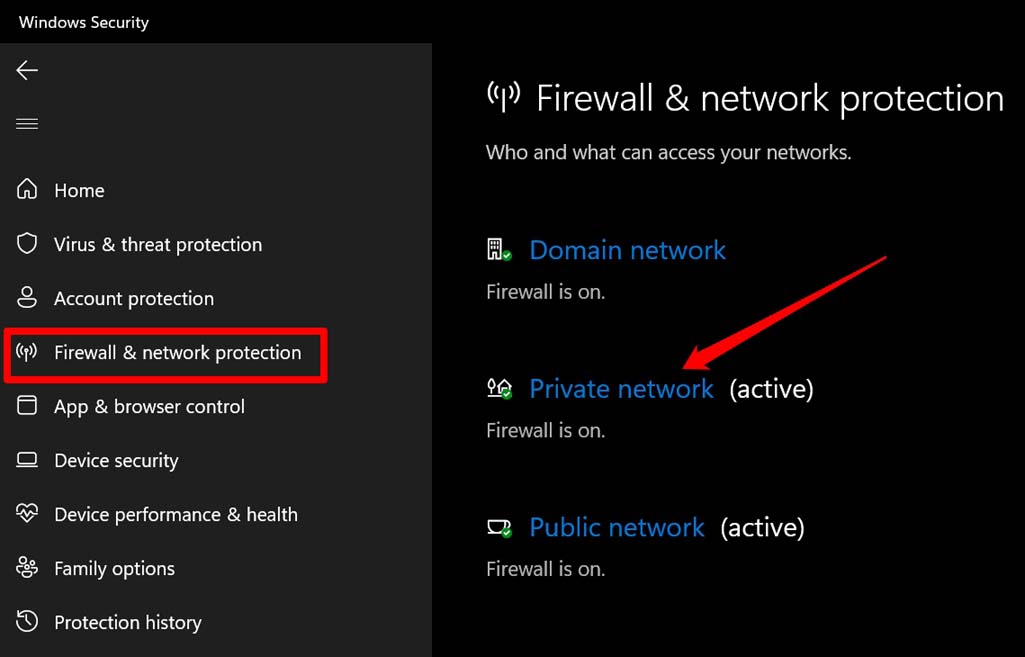Select the Firewall & network protection icon
Viewport: 1025px width, 657px height.
coord(26,352)
